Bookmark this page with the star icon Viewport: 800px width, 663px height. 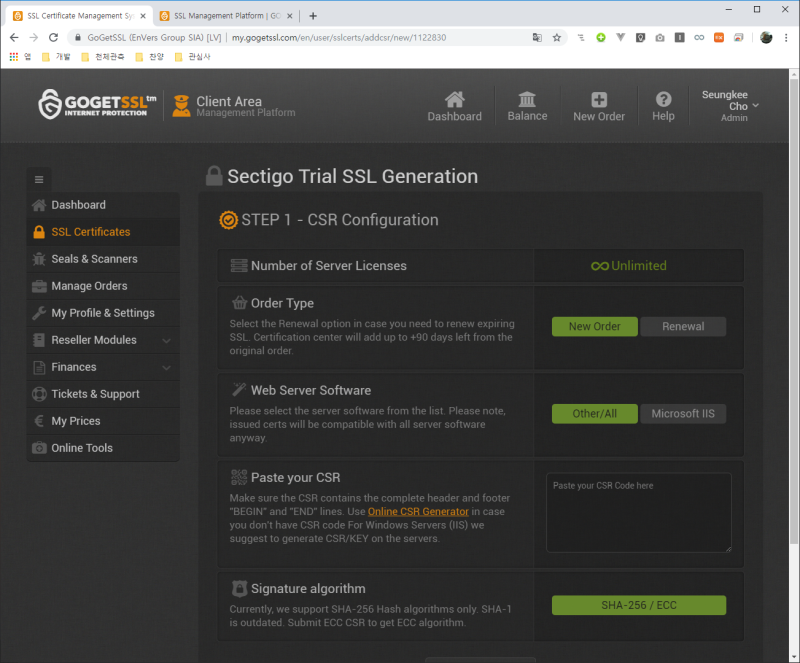[557, 37]
